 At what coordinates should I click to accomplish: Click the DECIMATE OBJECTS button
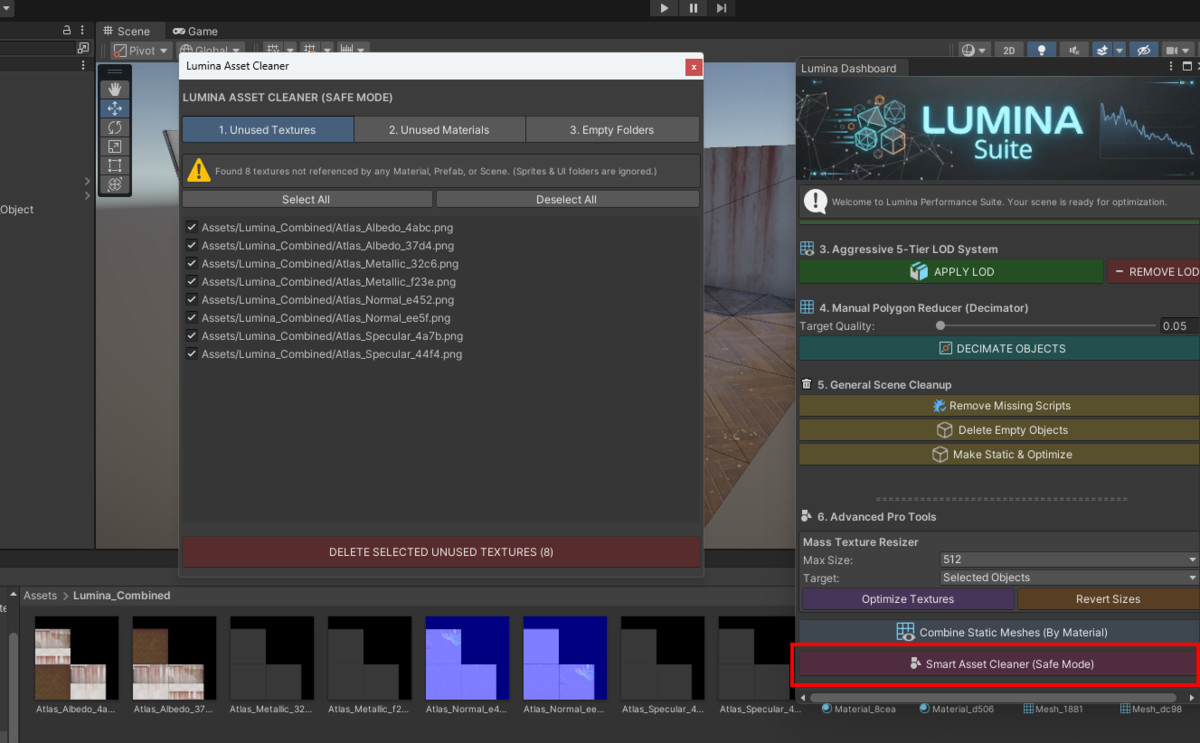[999, 349]
